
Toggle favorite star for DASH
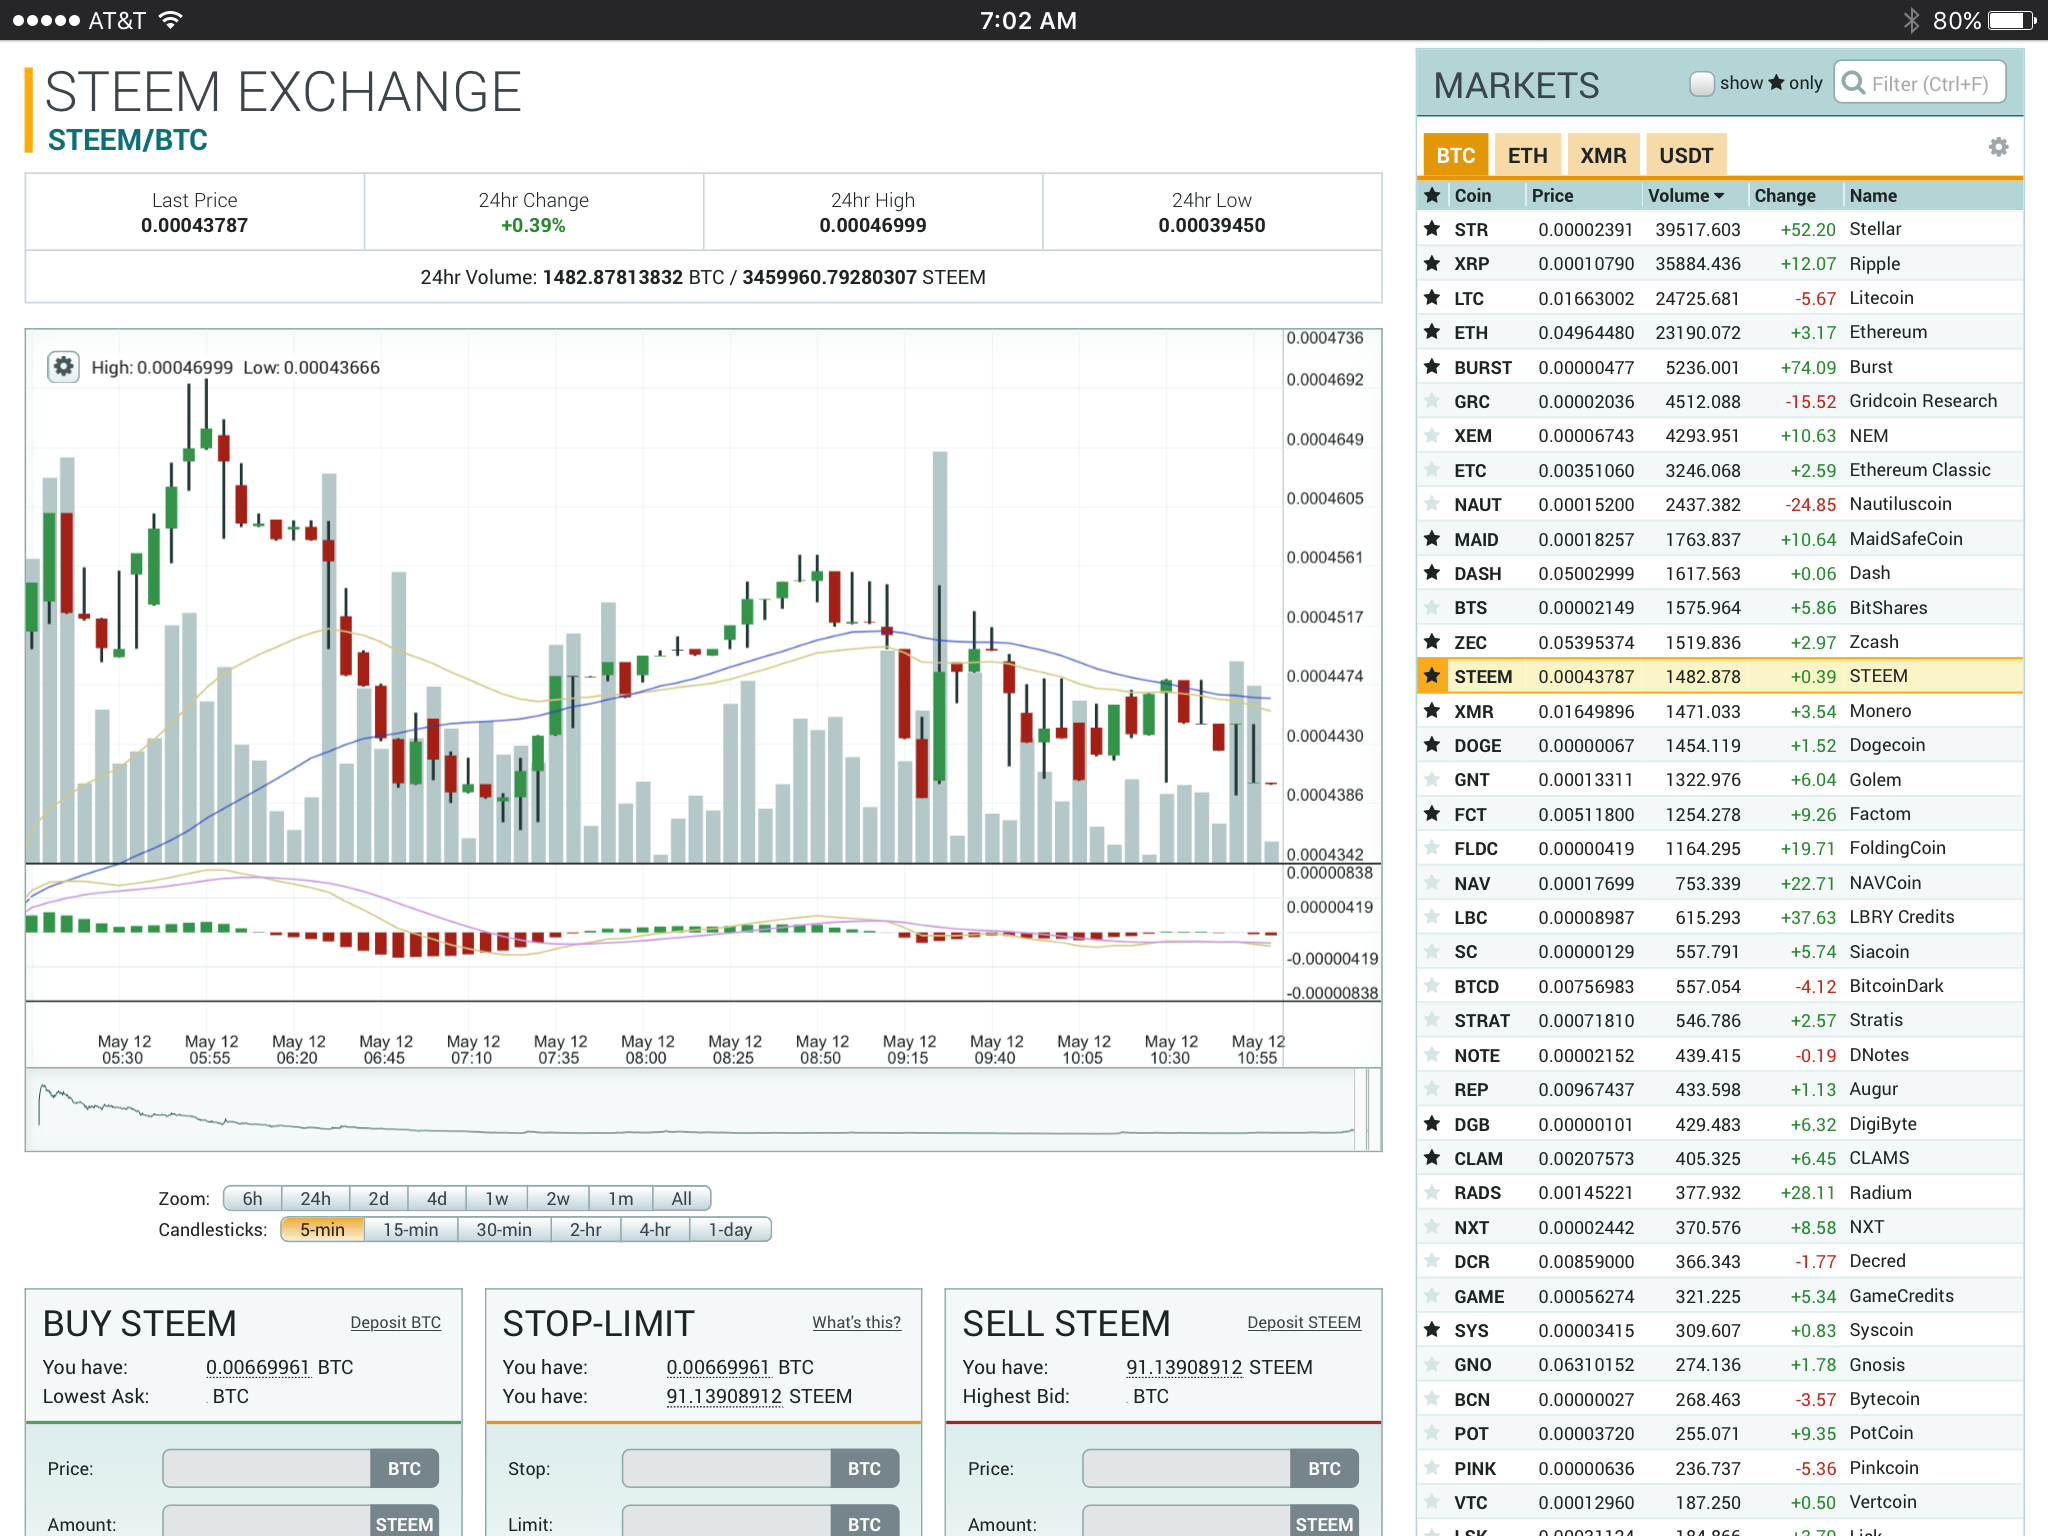(x=1432, y=573)
